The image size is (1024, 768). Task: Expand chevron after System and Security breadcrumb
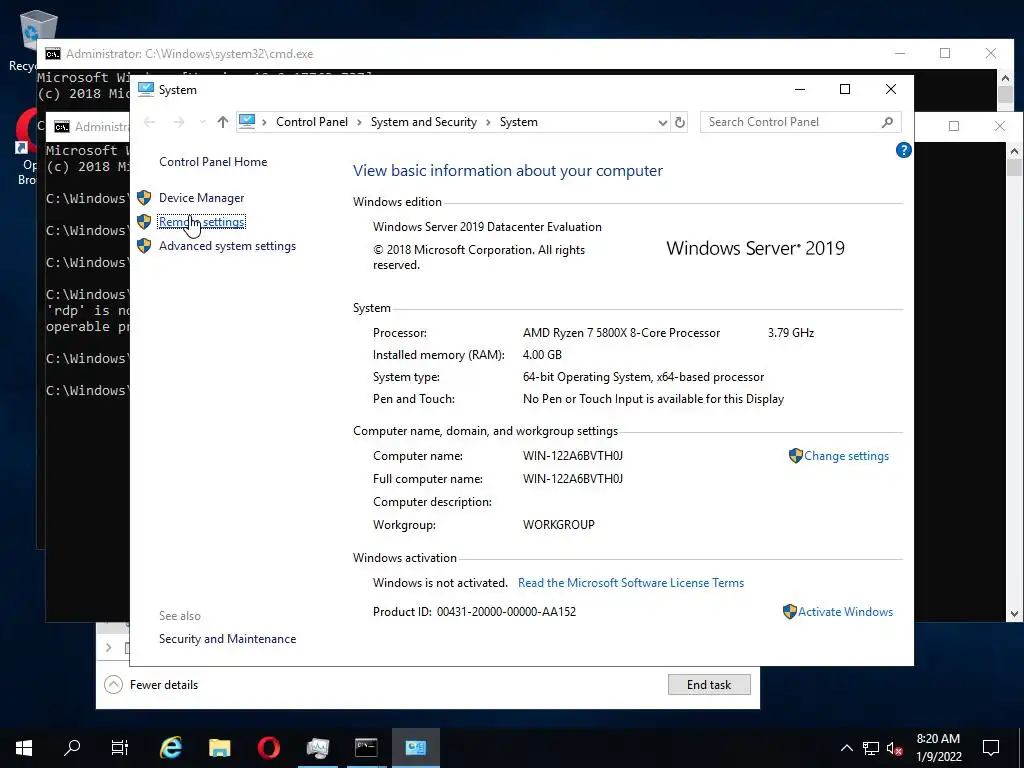pyautogui.click(x=488, y=122)
